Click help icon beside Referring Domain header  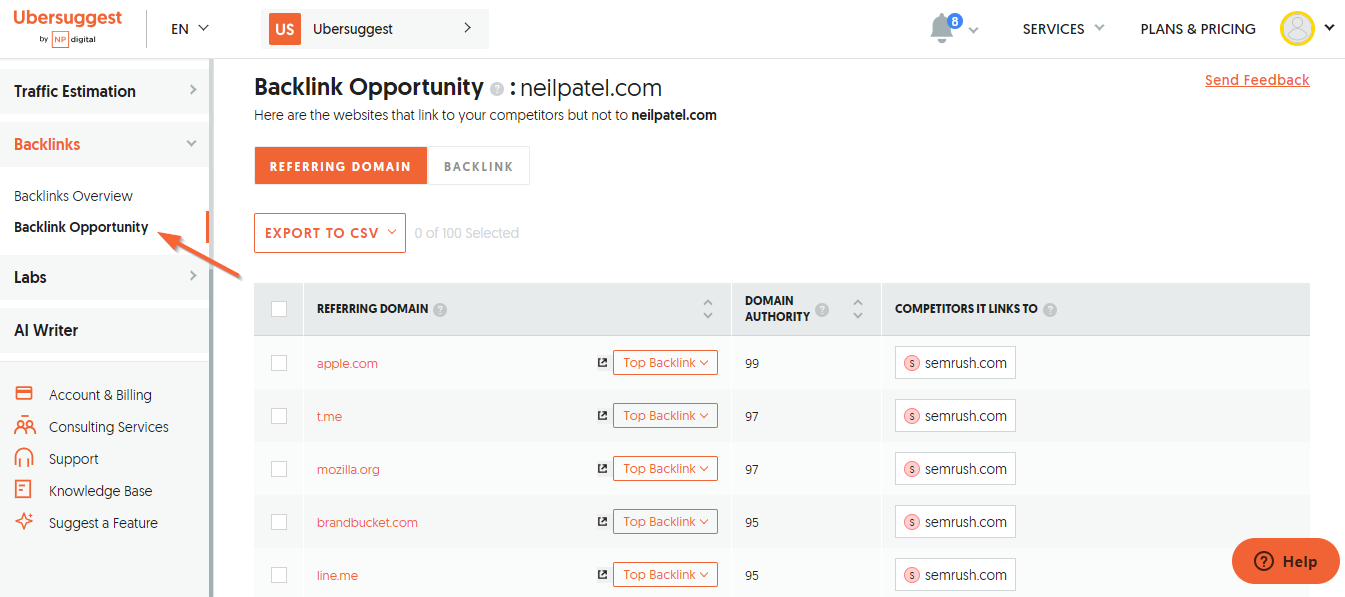click(440, 309)
